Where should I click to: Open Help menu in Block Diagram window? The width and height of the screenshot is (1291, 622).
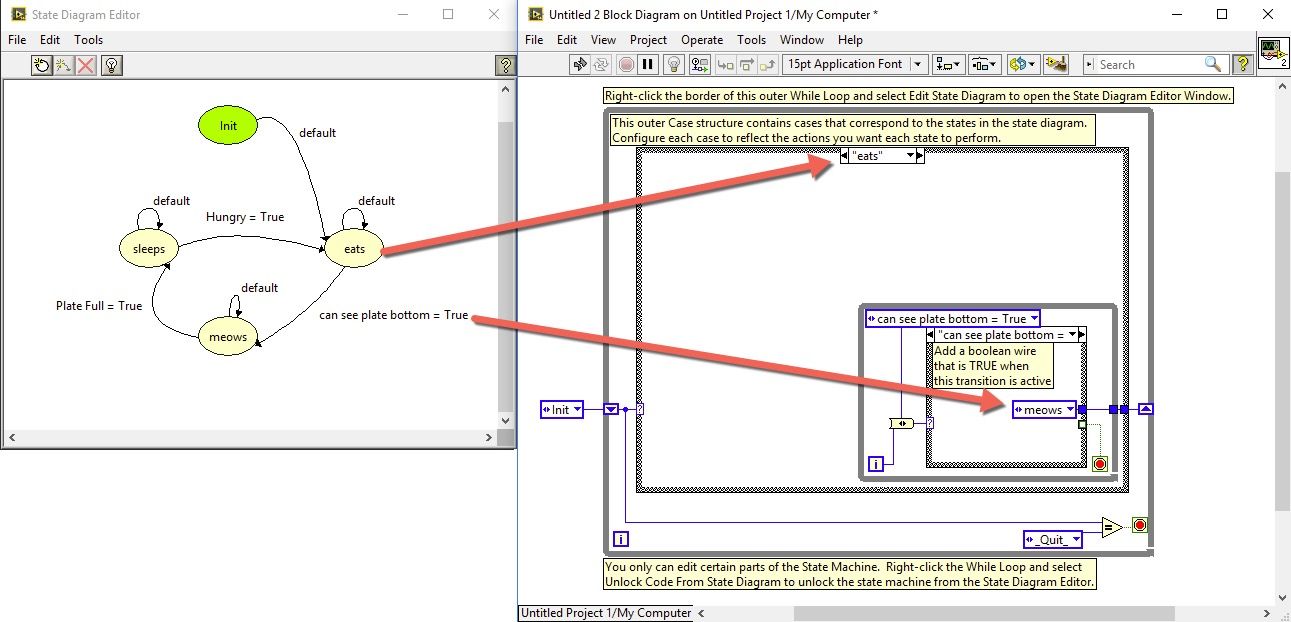850,40
